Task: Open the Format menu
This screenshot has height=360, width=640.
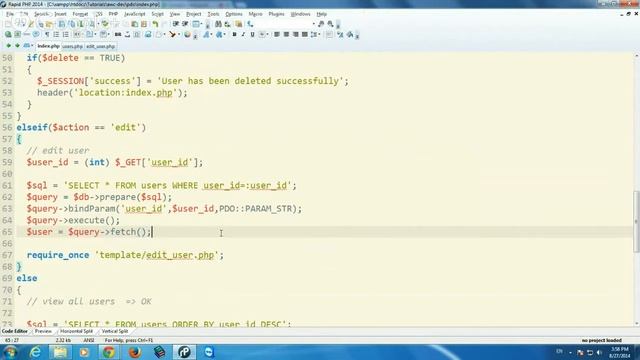Action: (x=80, y=14)
